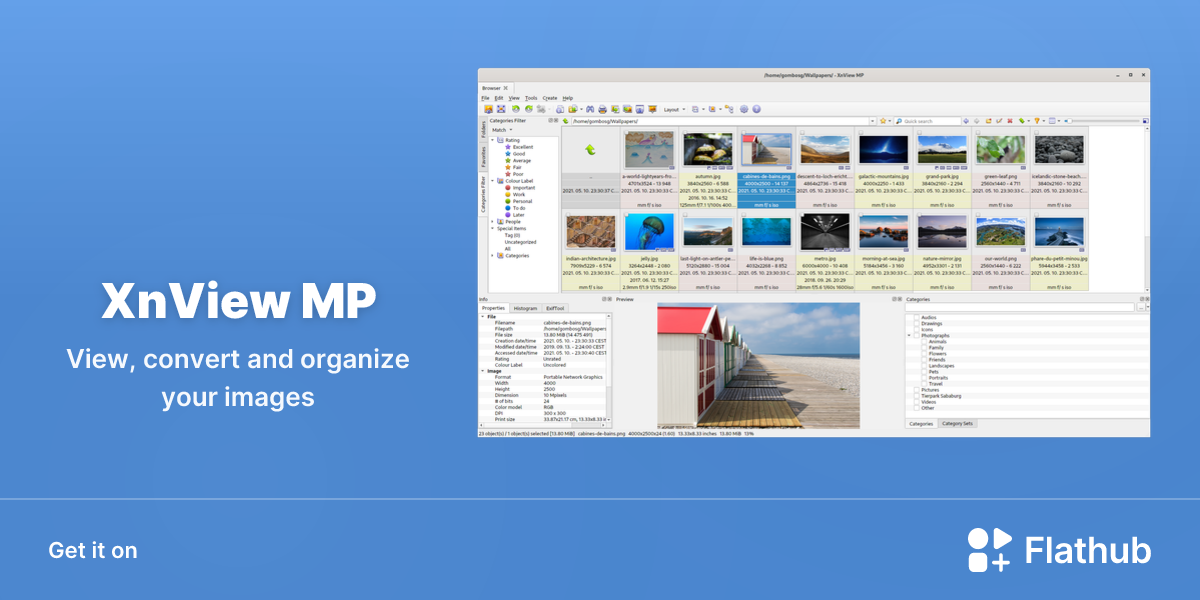Select the To do blue colour label
Screen dimensions: 1200x600
pos(508,208)
